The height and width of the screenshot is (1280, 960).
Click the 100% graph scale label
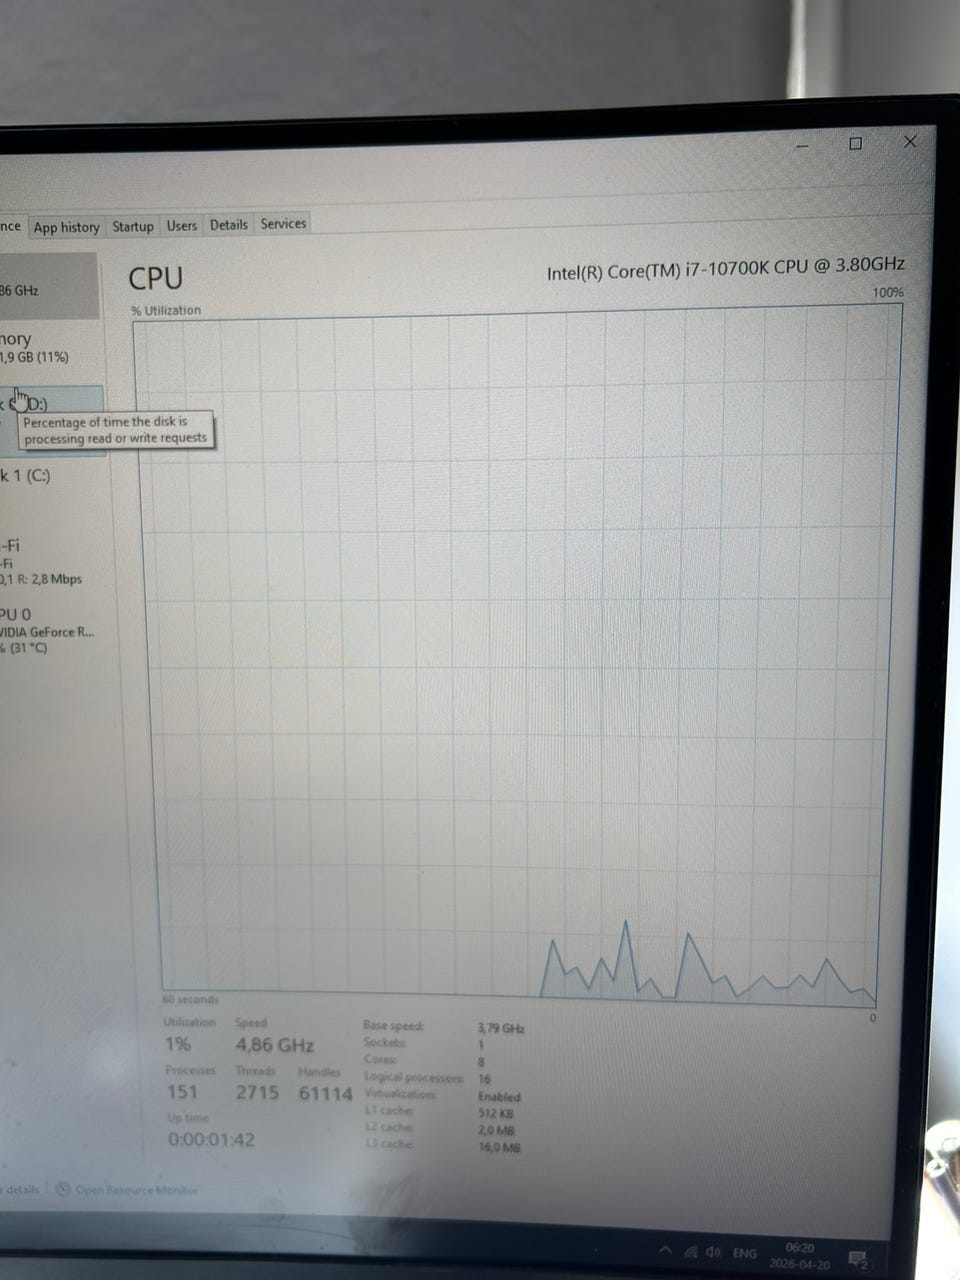[888, 293]
